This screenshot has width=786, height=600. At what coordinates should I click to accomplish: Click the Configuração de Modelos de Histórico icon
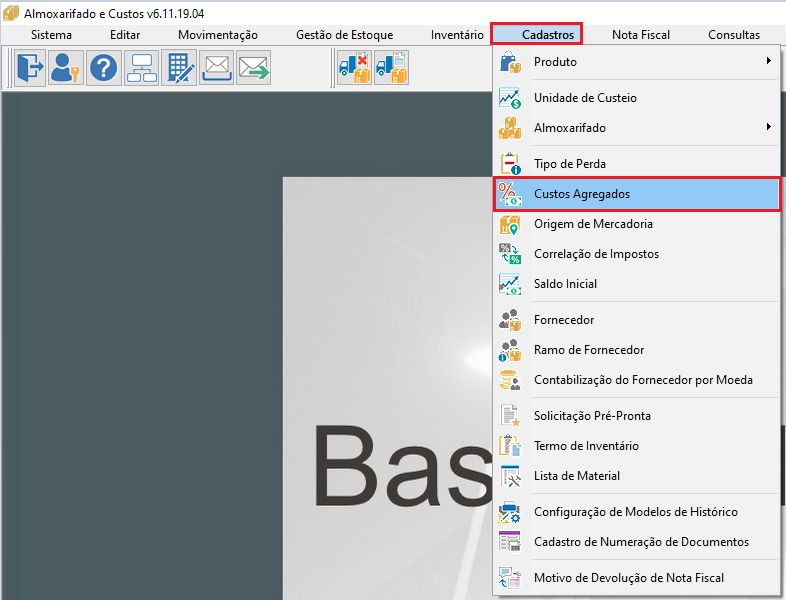coord(510,512)
